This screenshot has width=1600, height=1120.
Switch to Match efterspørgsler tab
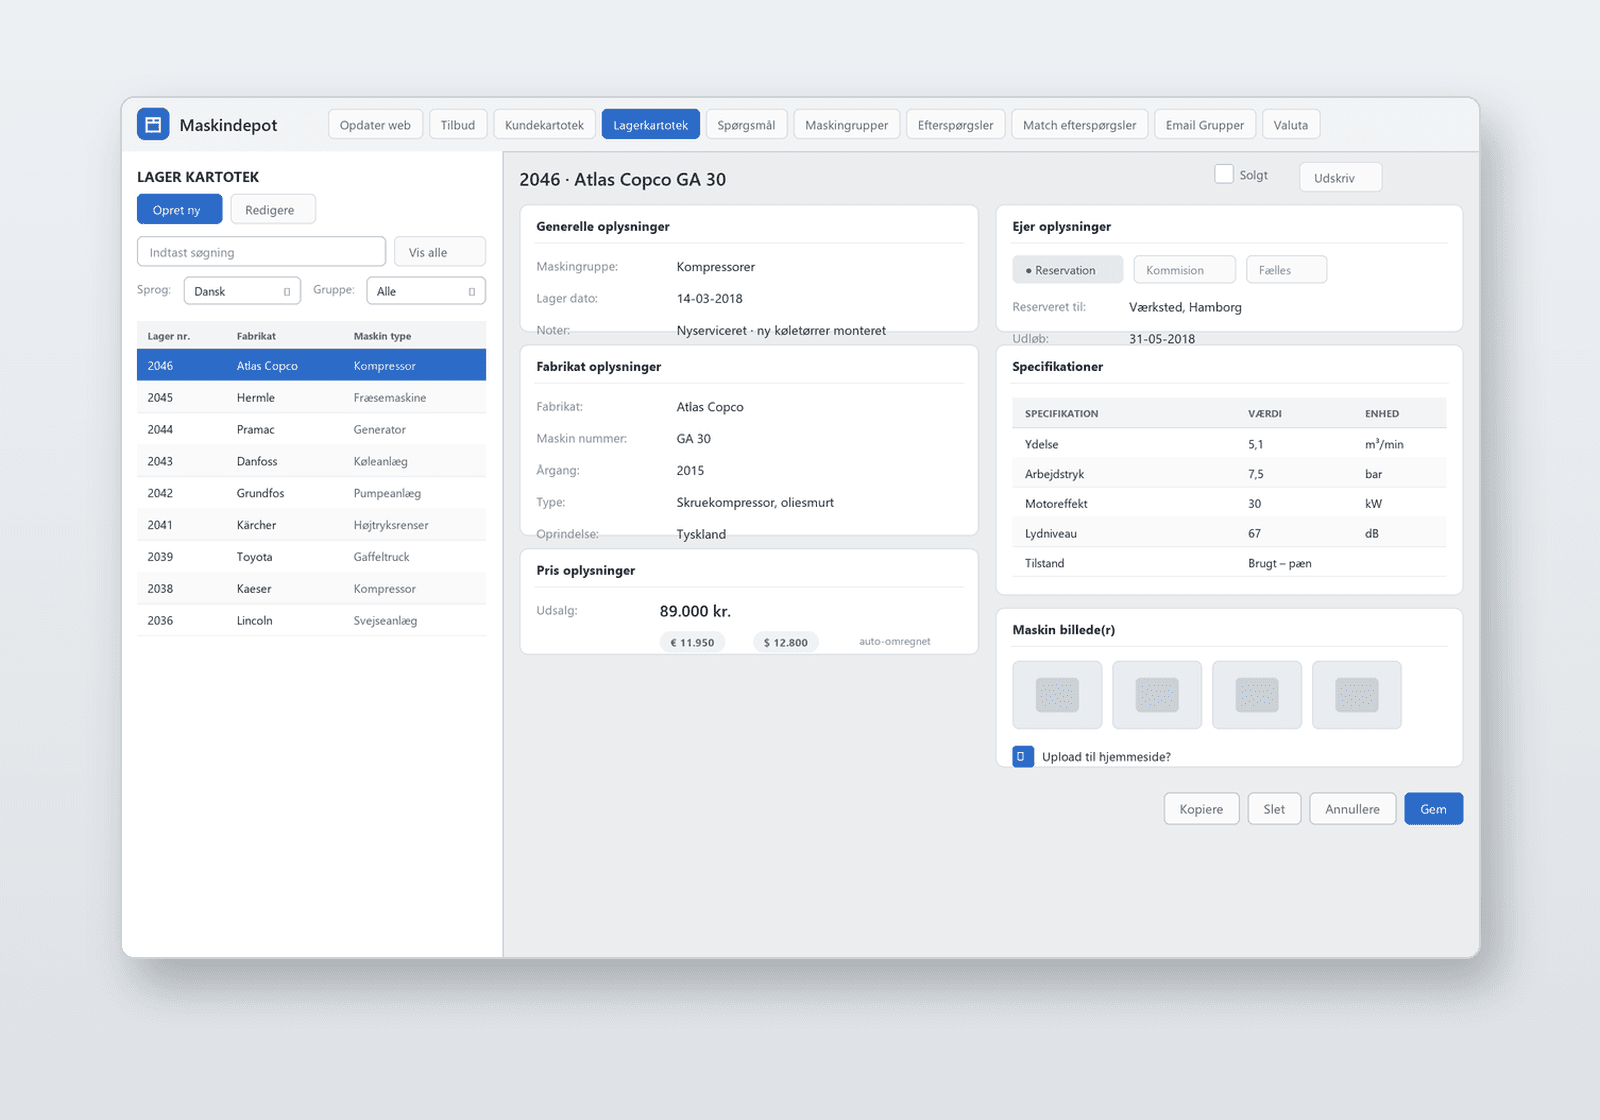1079,125
